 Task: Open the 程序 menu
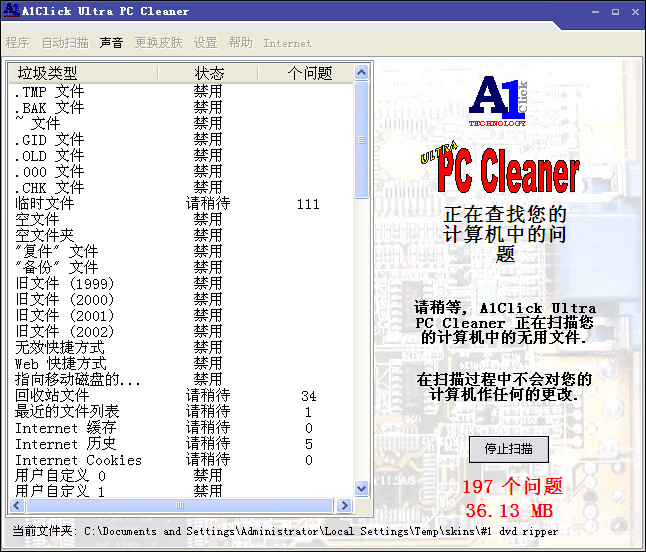point(17,43)
